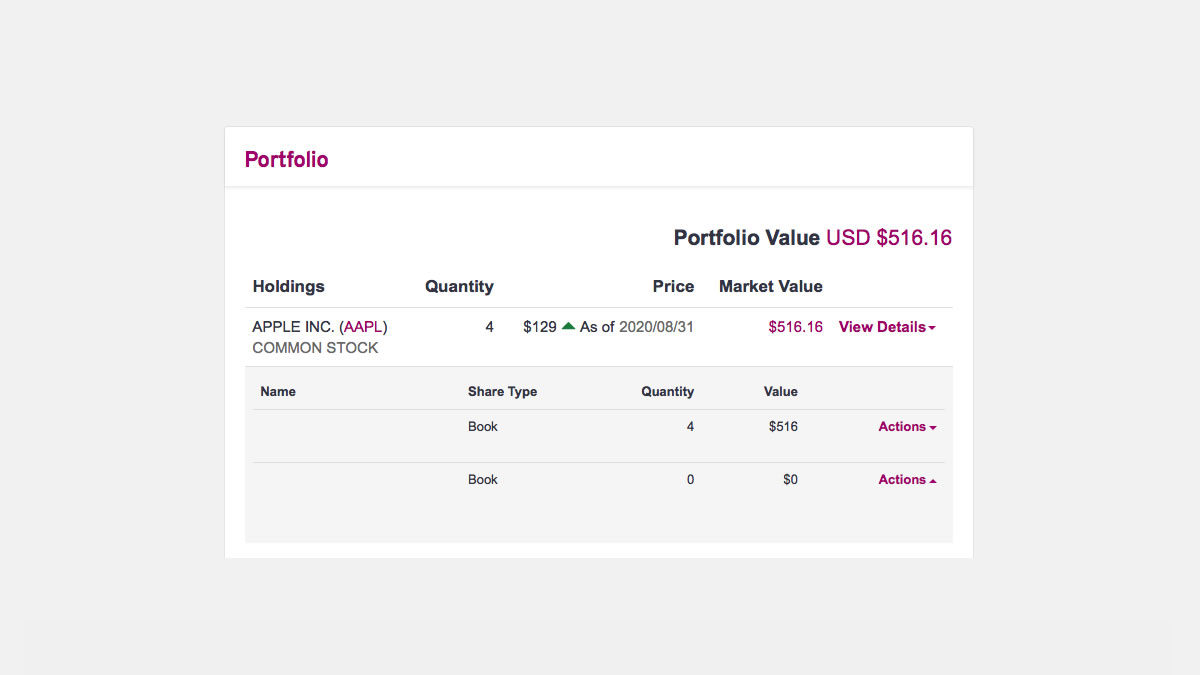1200x675 pixels.
Task: Click Book share type in the $0 row
Action: click(x=483, y=480)
